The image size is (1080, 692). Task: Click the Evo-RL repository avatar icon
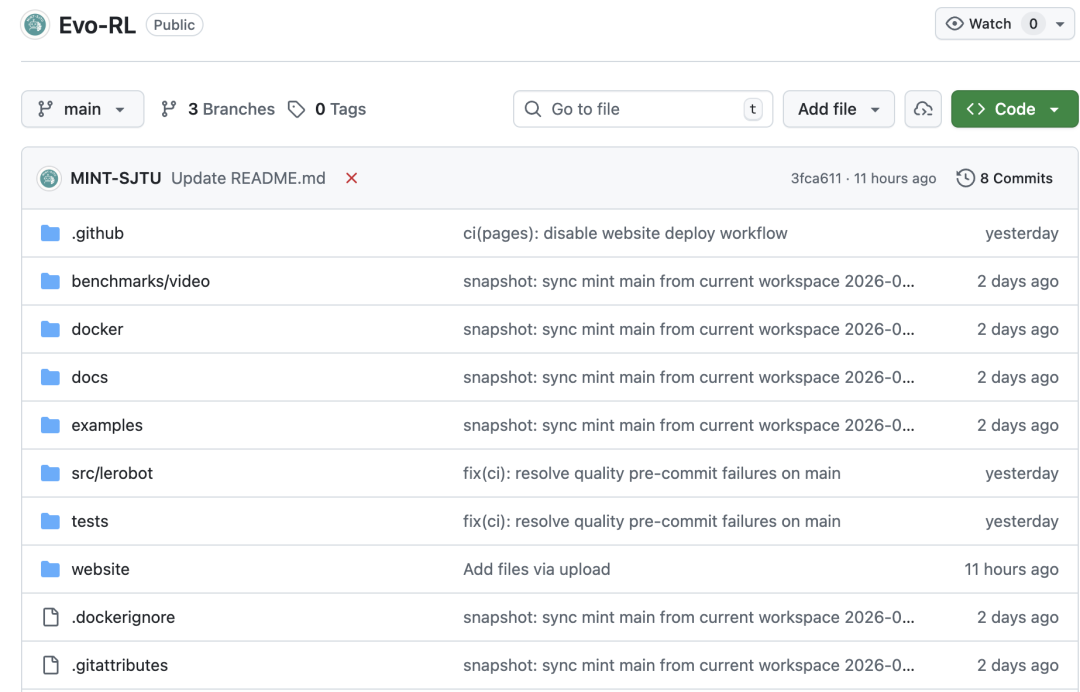(35, 25)
